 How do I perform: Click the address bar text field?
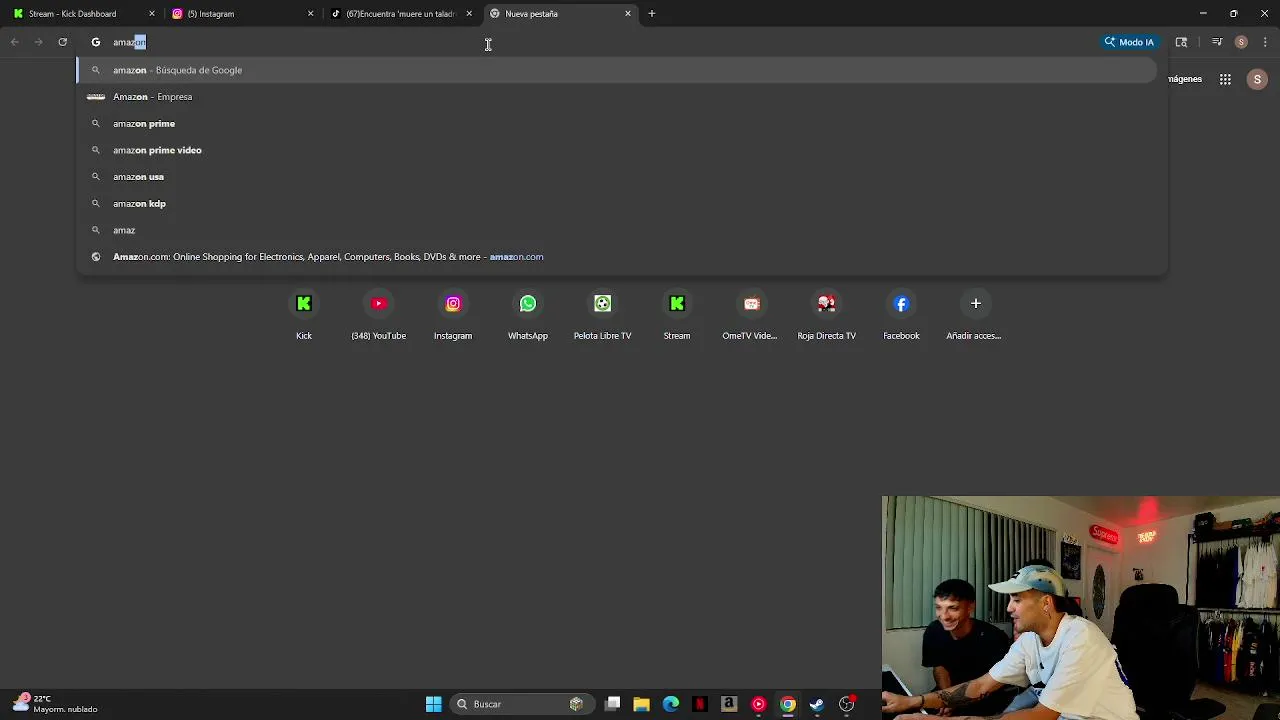(x=600, y=42)
